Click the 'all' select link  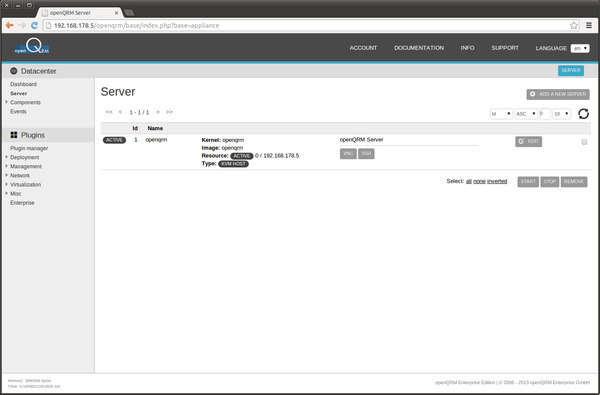point(469,181)
